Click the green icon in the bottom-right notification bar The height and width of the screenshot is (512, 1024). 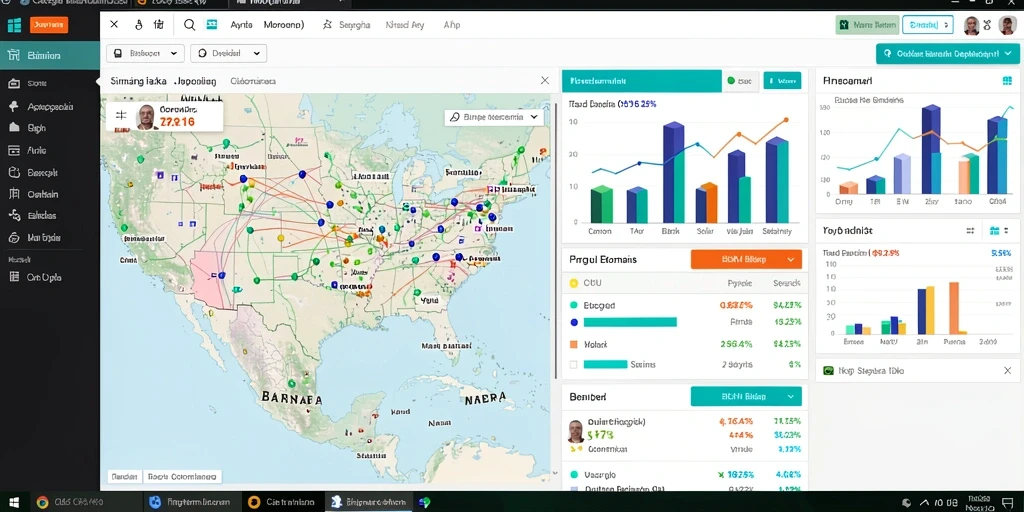[828, 370]
